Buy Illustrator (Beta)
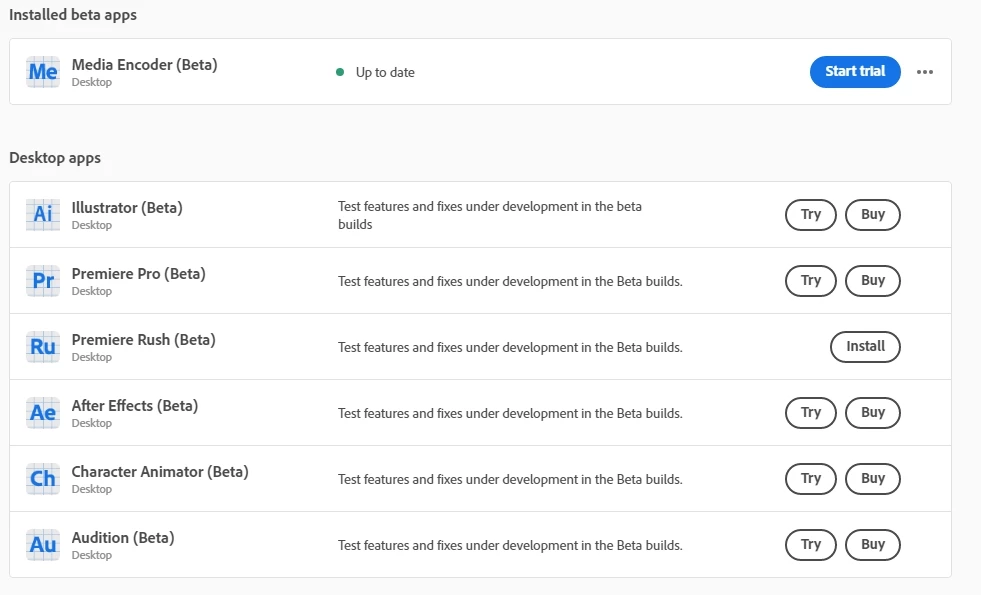The image size is (981, 595). 873,215
